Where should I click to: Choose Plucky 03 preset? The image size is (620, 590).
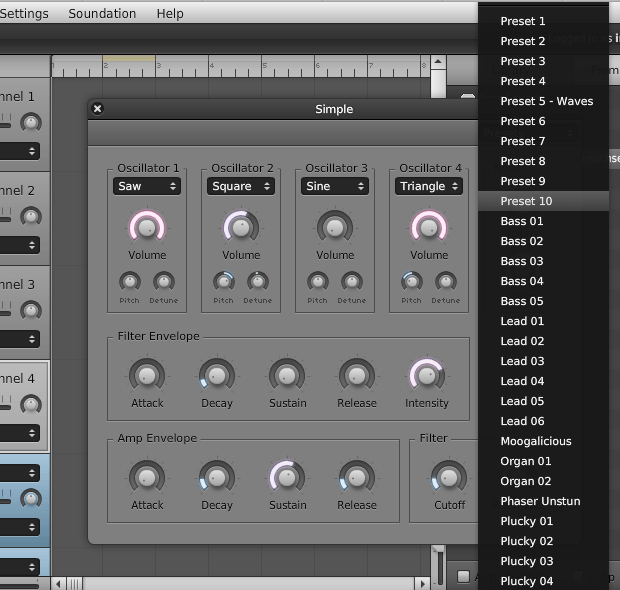tap(543, 561)
